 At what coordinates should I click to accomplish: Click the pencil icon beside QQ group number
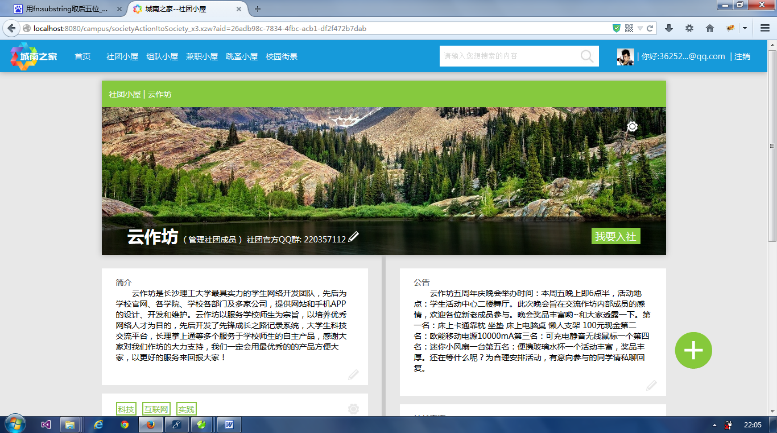pyautogui.click(x=354, y=238)
